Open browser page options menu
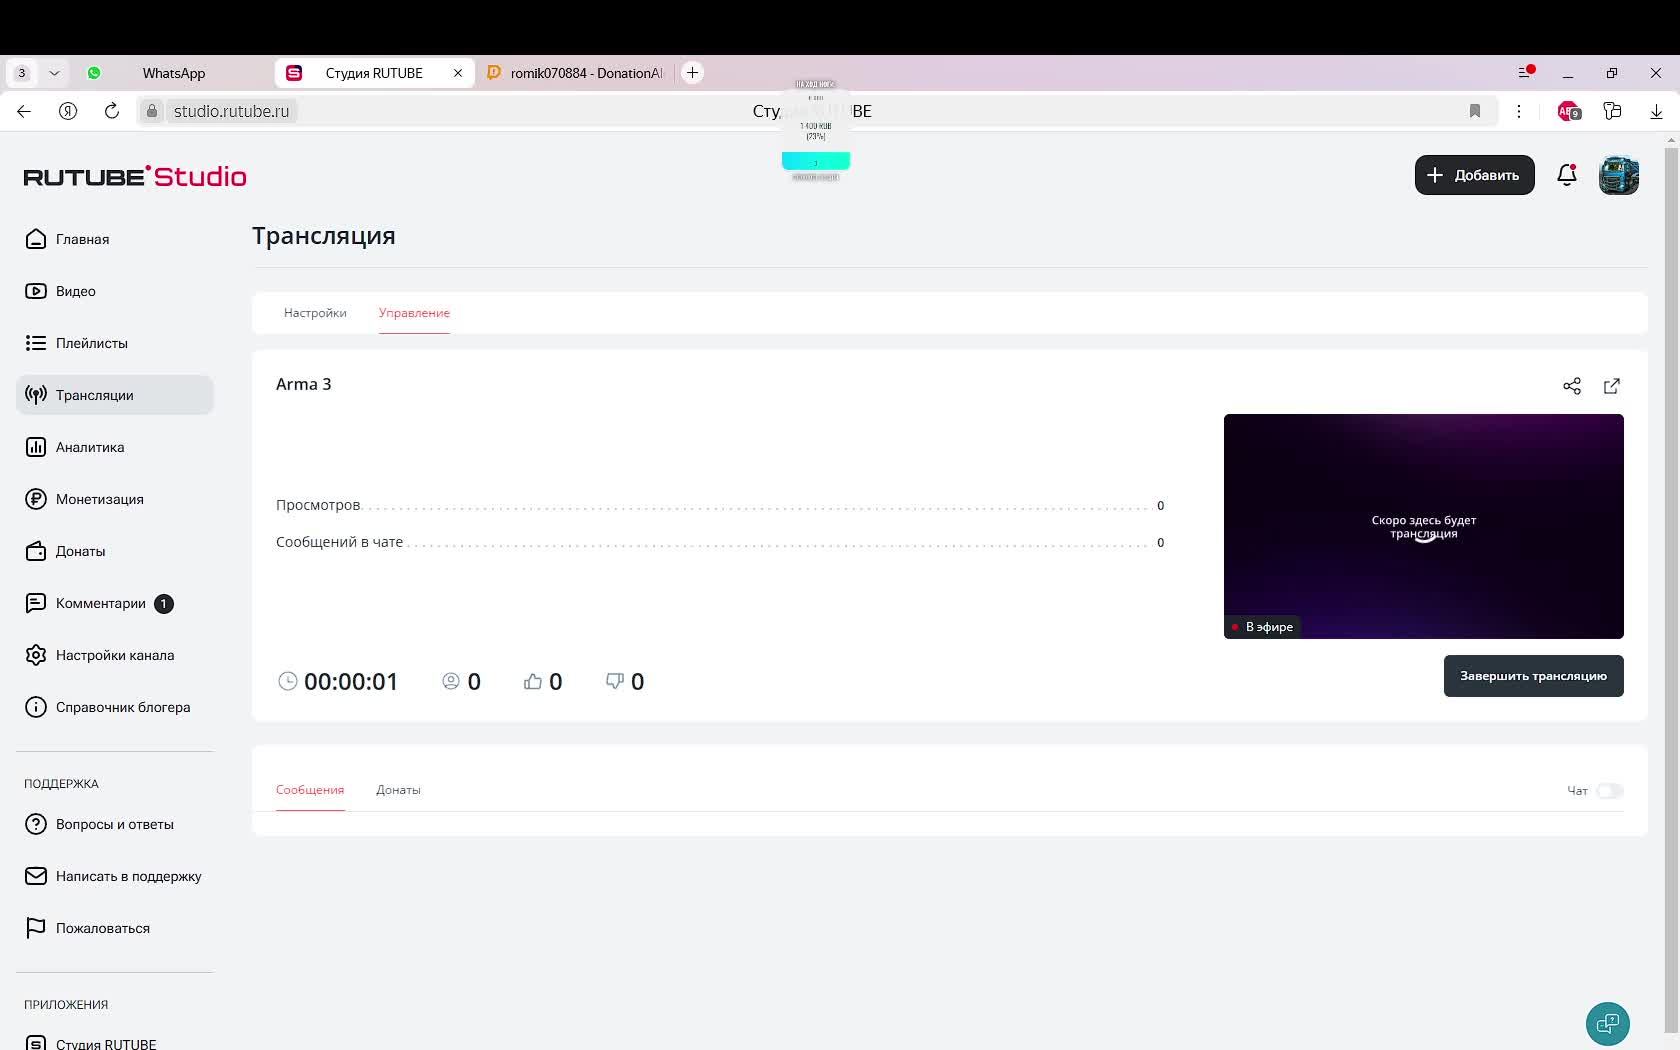This screenshot has height=1050, width=1680. click(x=1519, y=111)
